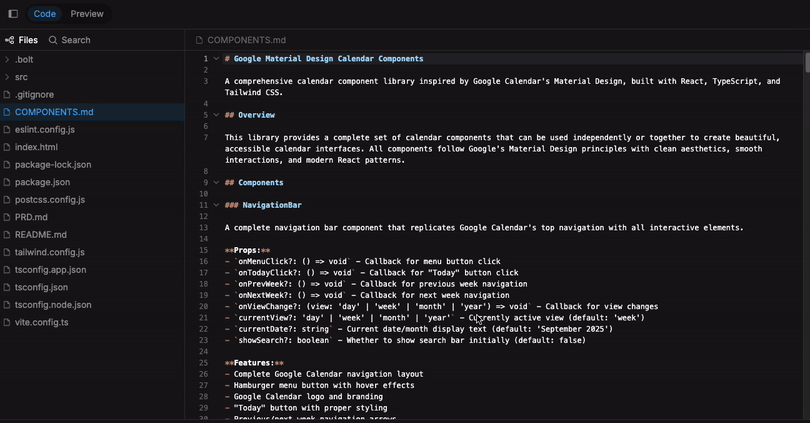
Task: Open eslint.config.js file
Action: click(44, 130)
